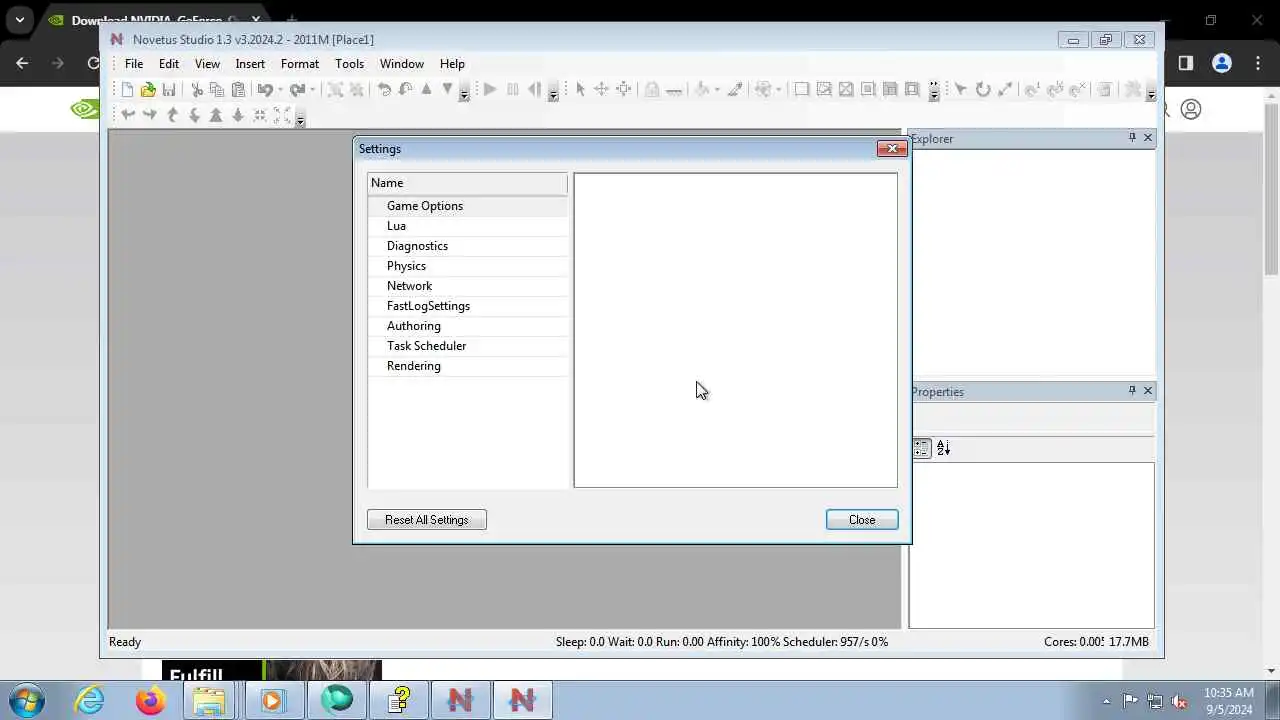Click the Redo arrow icon

[x=296, y=90]
